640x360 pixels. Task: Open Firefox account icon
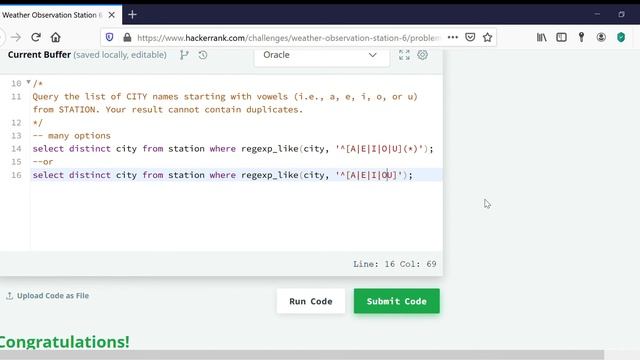[x=601, y=38]
